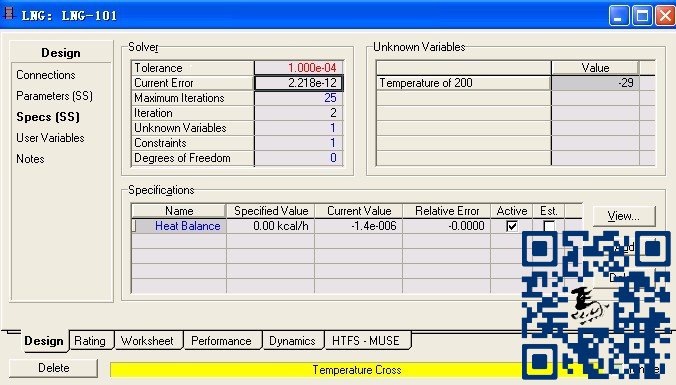The height and width of the screenshot is (385, 676).
Task: Click Relative Error -0.0000 cell
Action: point(447,226)
